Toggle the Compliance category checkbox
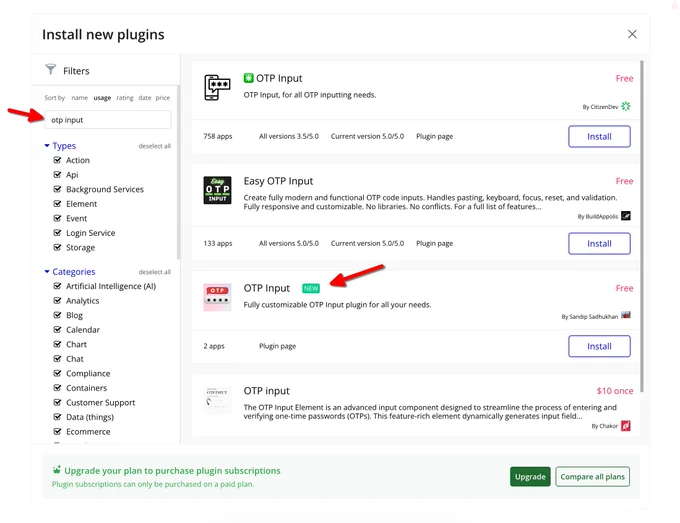The height and width of the screenshot is (523, 680). (x=57, y=373)
